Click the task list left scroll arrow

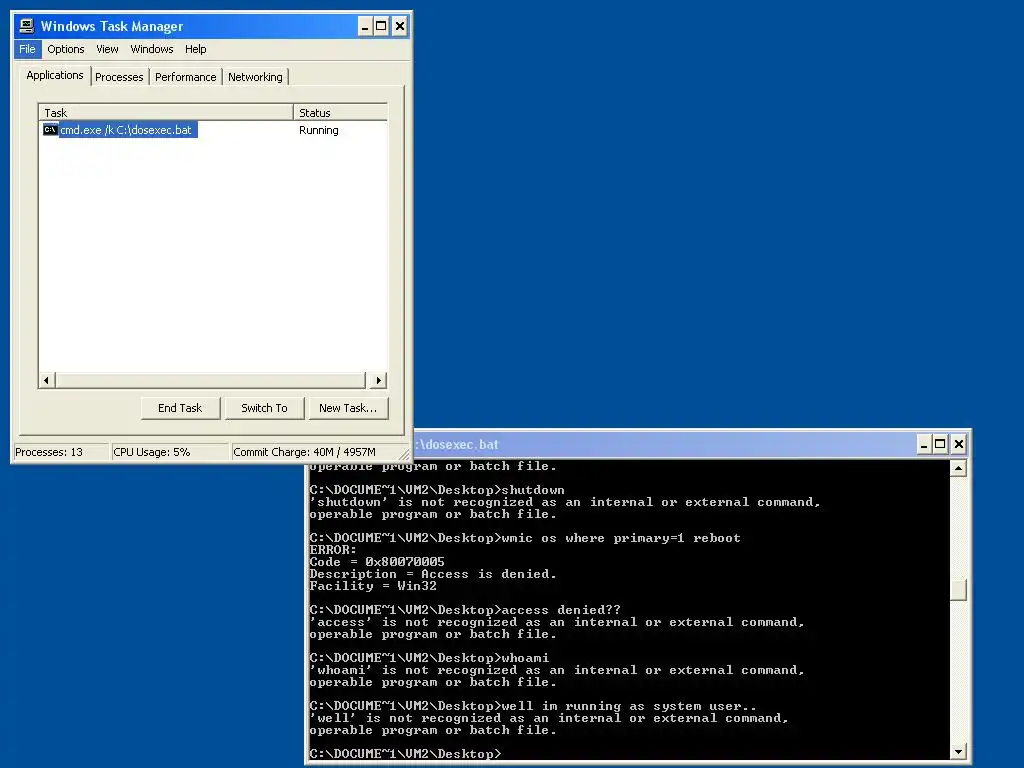46,380
